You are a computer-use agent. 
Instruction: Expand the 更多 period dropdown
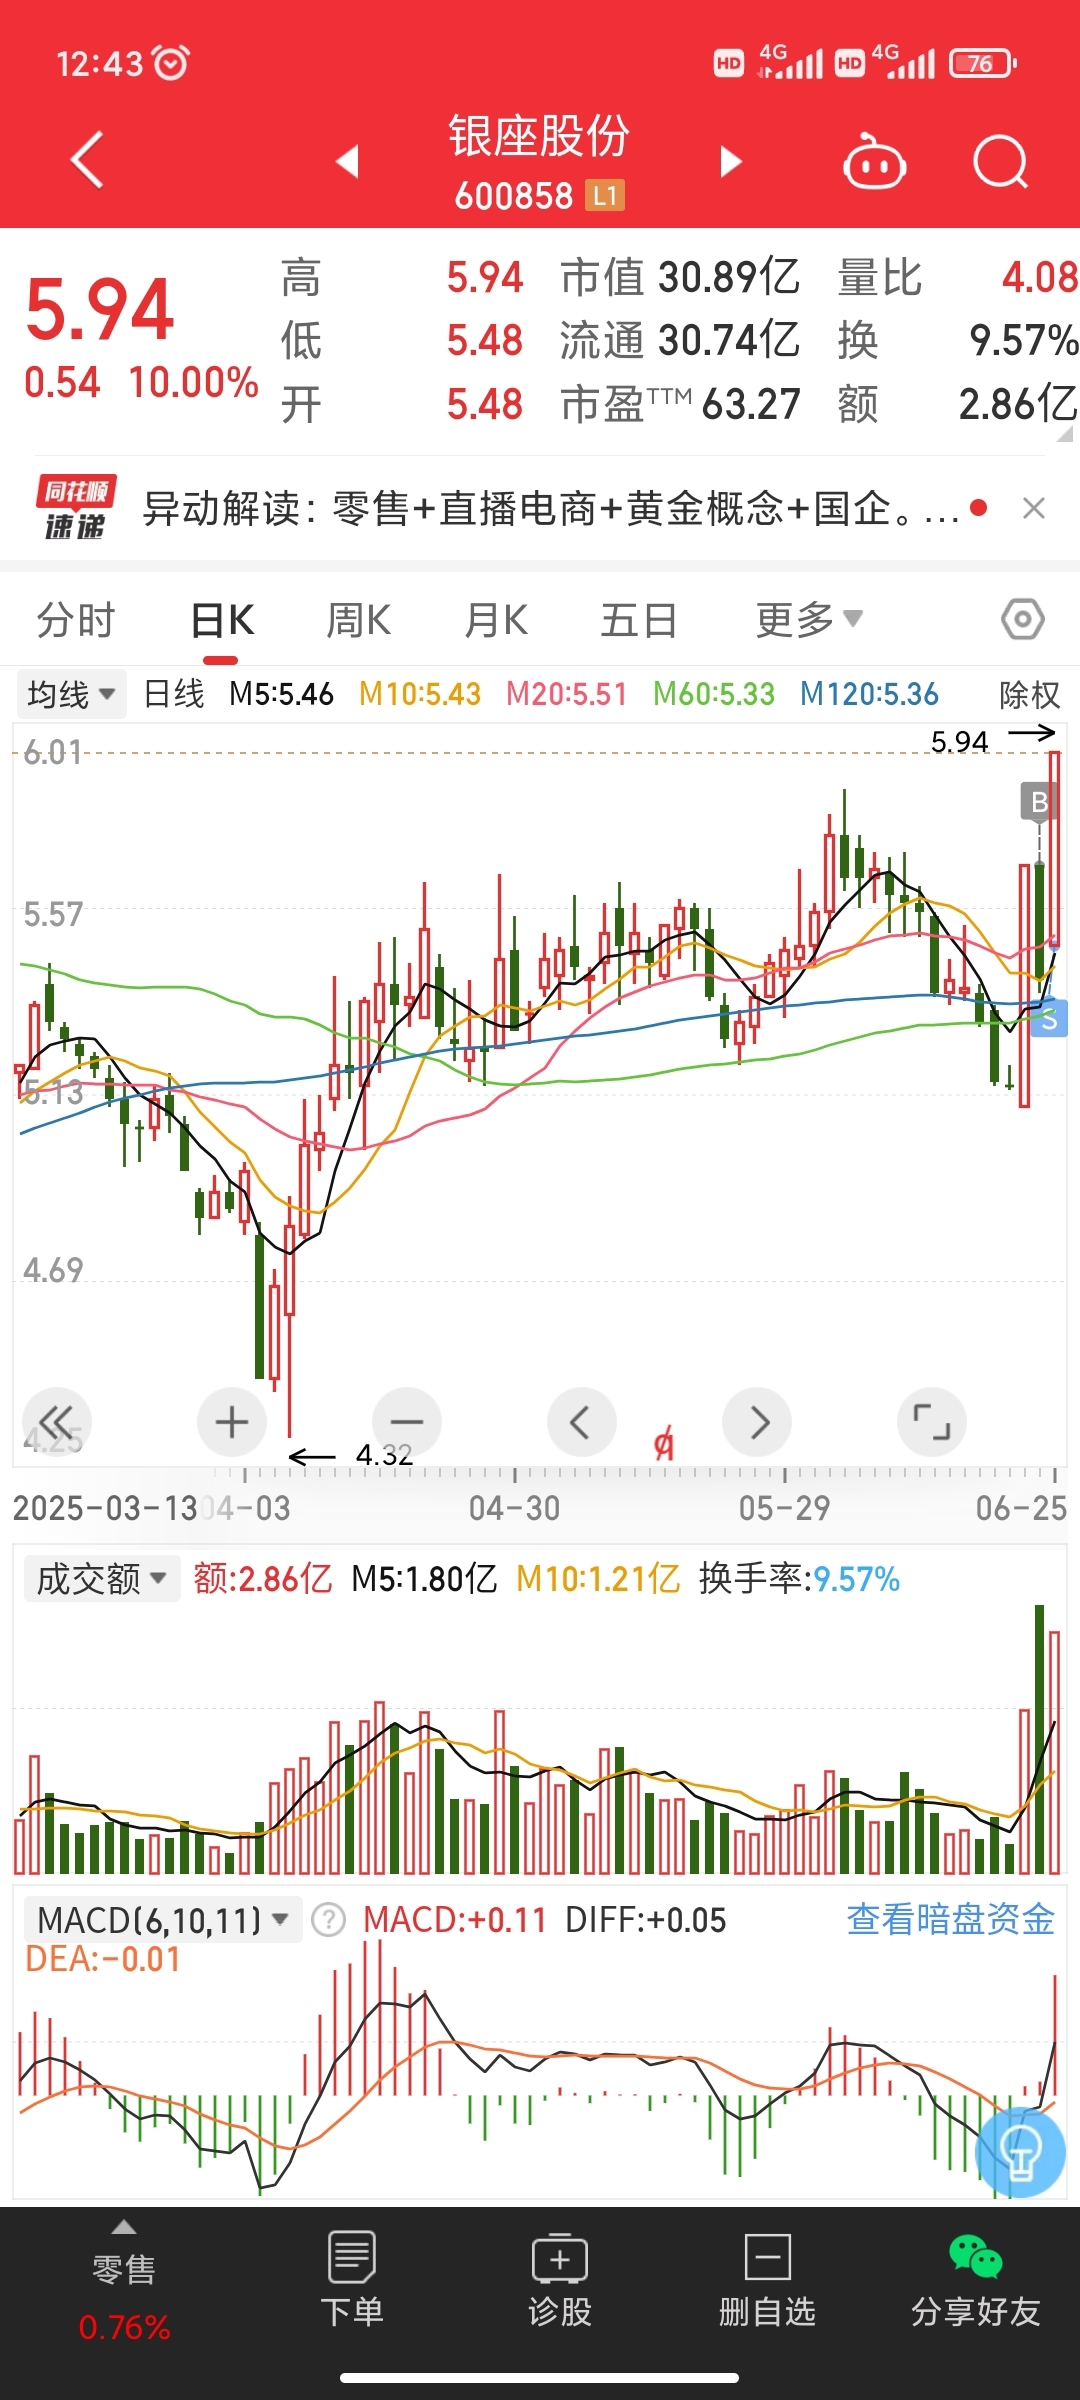tap(808, 620)
